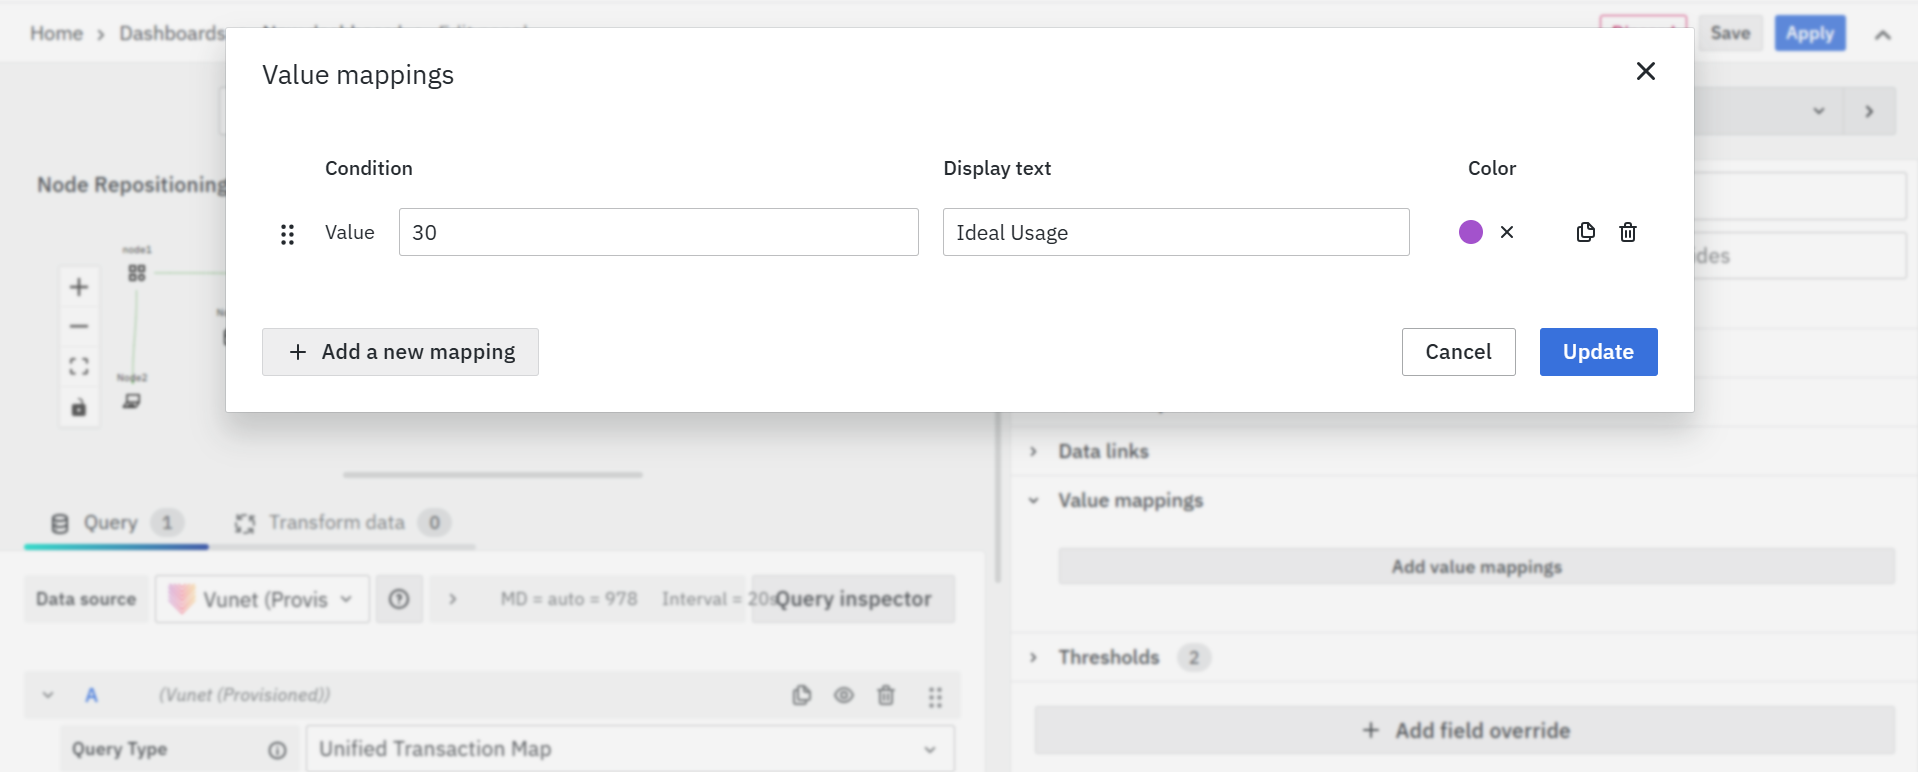Expand the Thresholds section
Screen dimensions: 1918x772
pyautogui.click(x=1108, y=657)
